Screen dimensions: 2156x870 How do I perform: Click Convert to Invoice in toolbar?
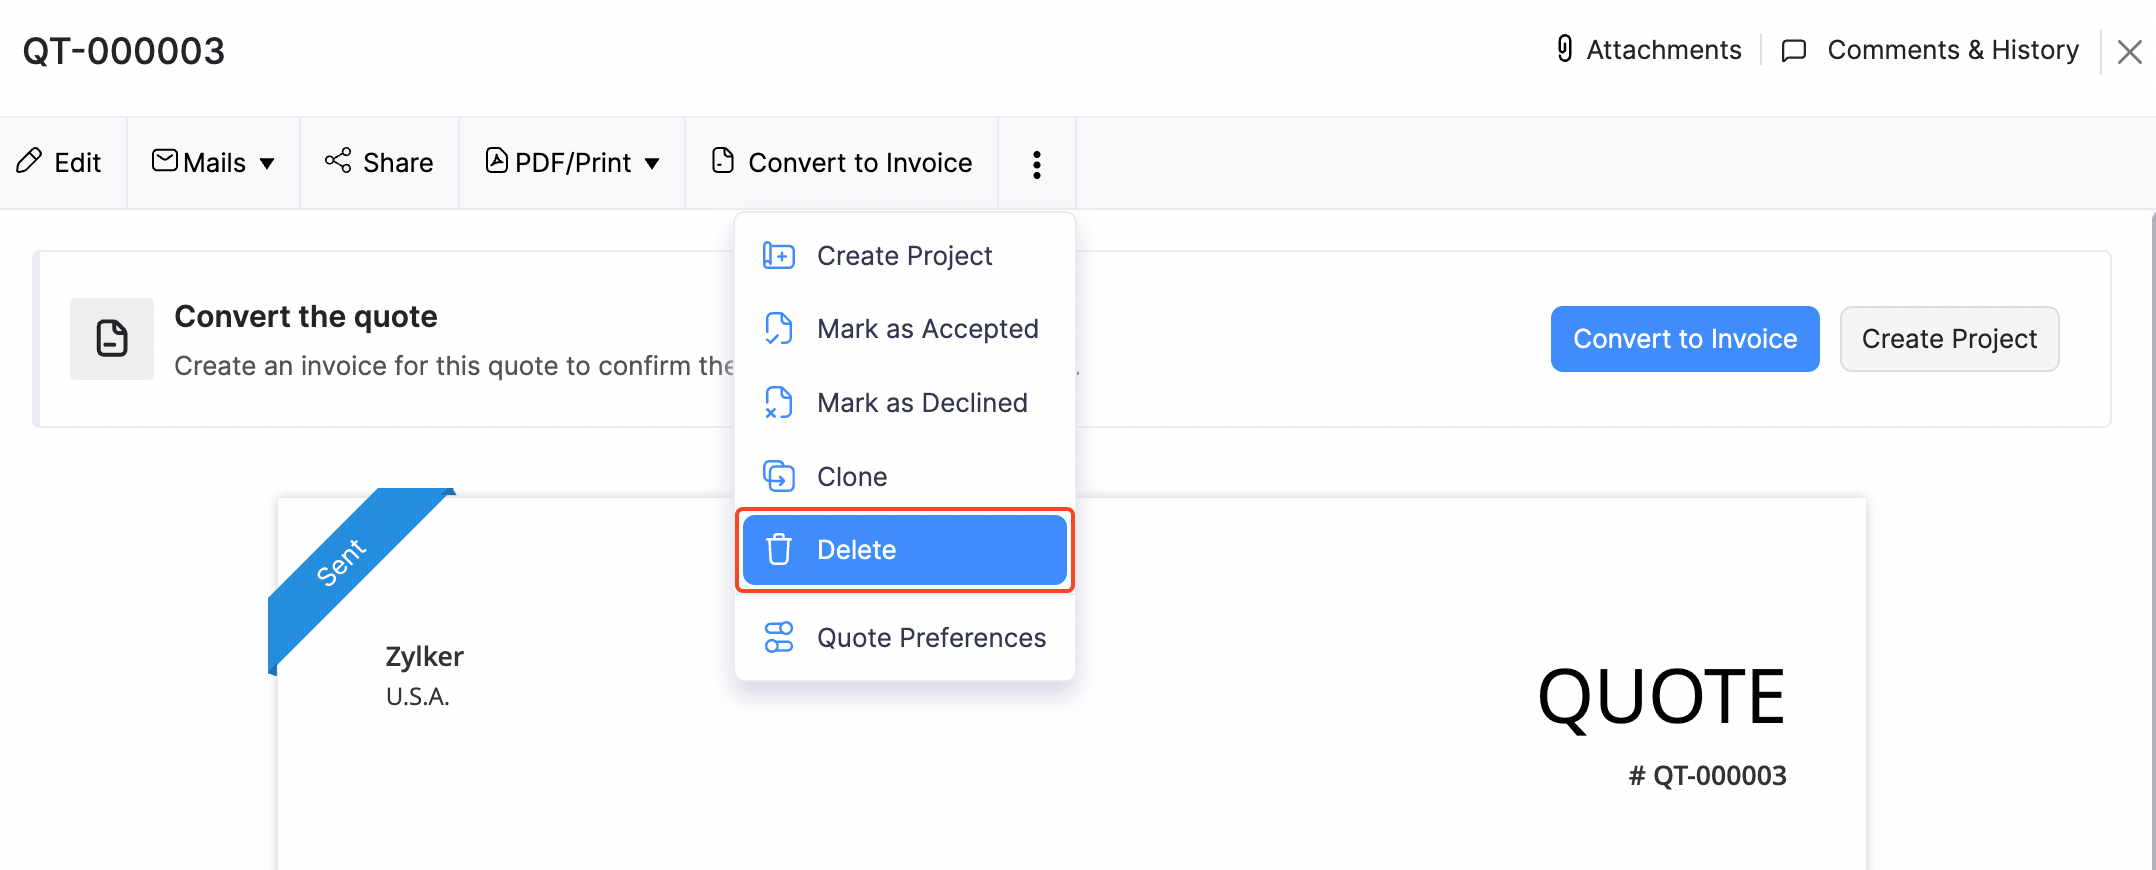point(841,163)
